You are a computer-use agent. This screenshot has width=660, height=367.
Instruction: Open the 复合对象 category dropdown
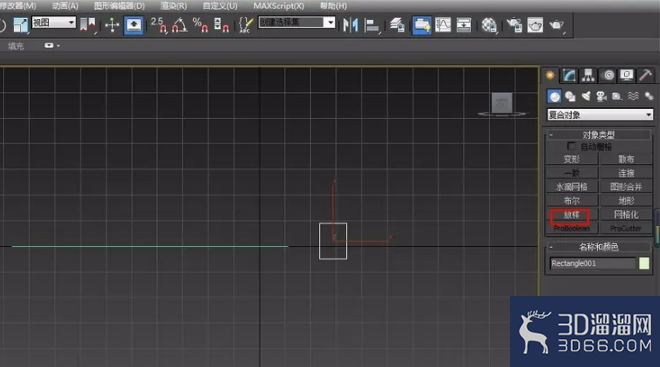[x=600, y=115]
